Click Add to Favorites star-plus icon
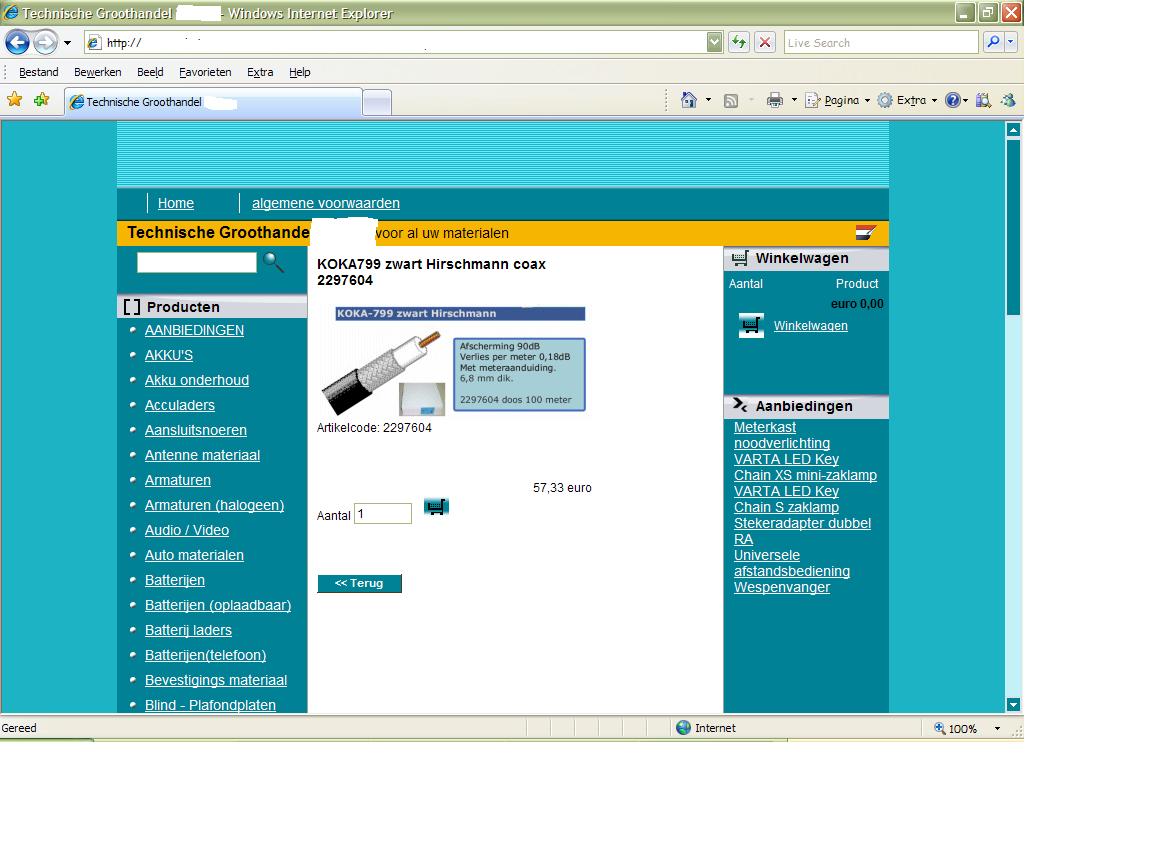The image size is (1152, 864). click(x=41, y=100)
